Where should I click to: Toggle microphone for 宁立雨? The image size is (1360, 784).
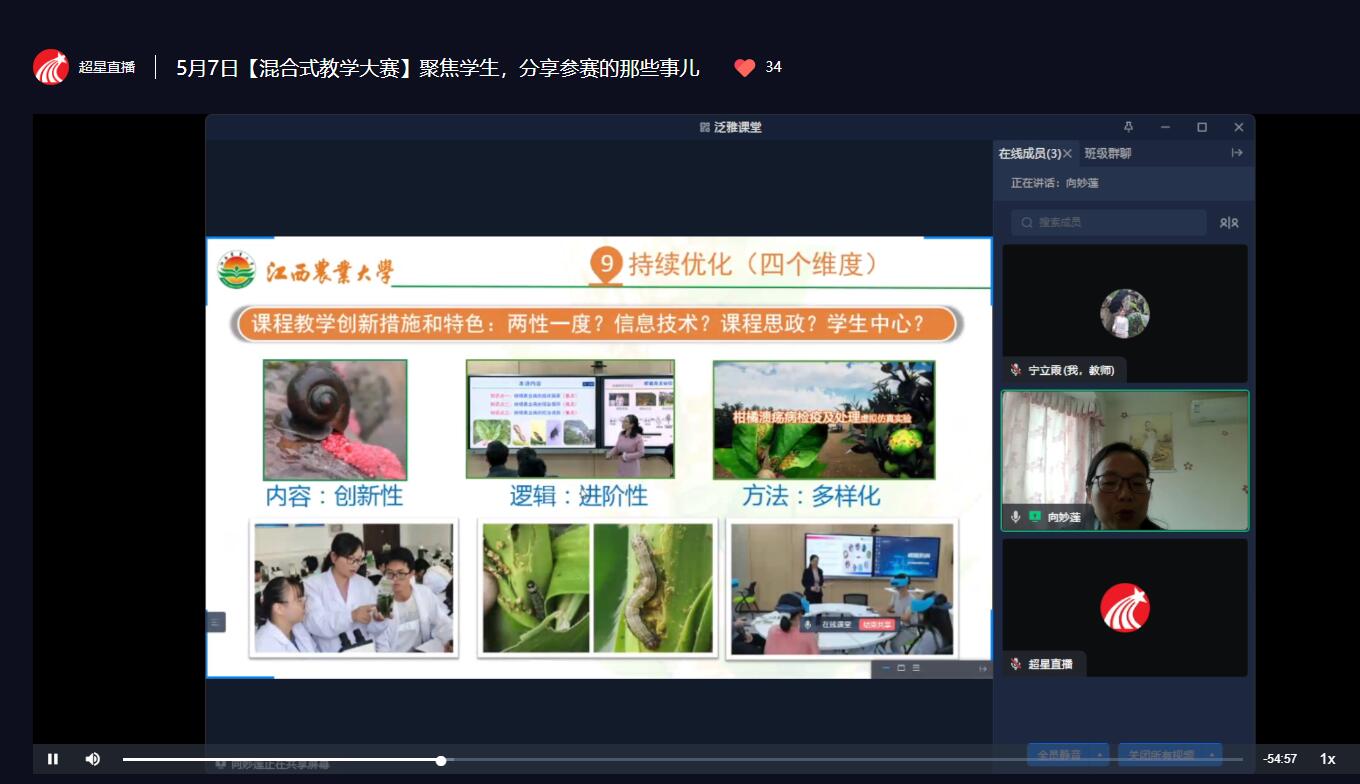point(1016,370)
